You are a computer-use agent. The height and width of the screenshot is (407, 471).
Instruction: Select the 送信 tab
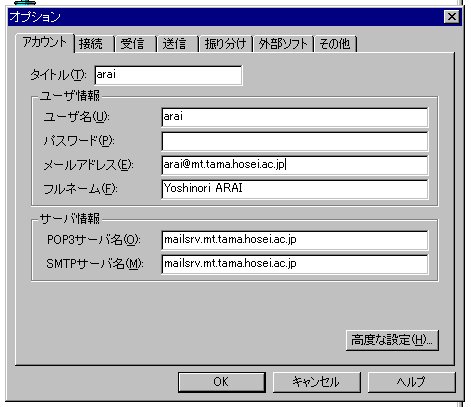pos(178,44)
